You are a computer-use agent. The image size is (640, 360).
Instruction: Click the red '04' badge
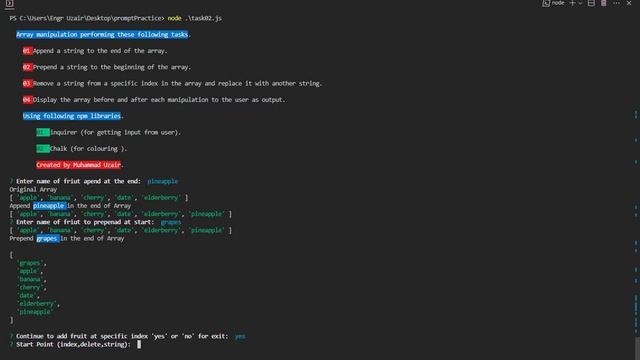27,100
